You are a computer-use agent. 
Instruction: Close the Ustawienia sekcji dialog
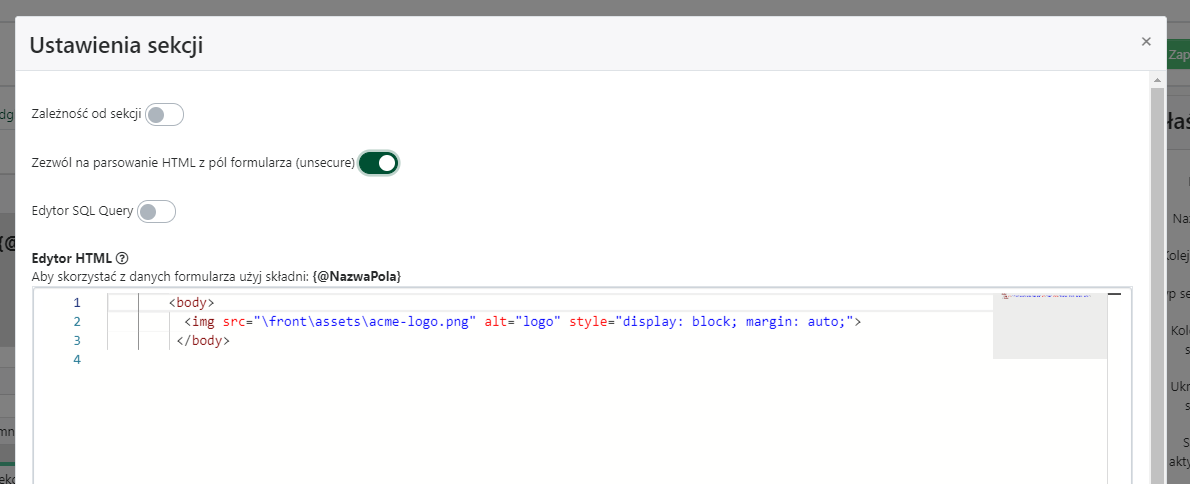(x=1146, y=42)
